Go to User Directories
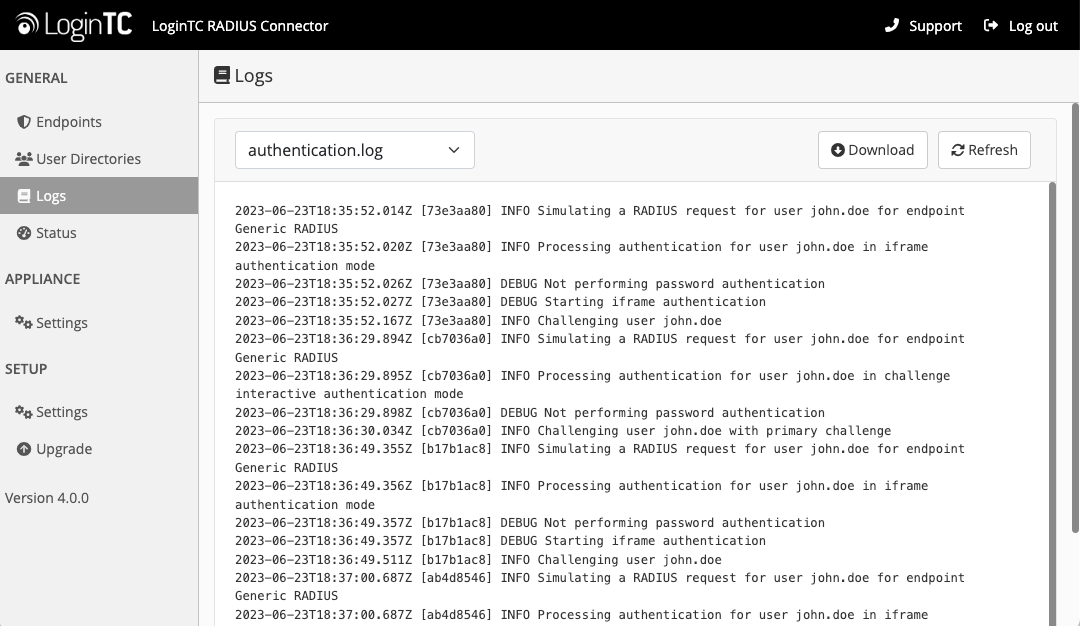 coord(99,159)
